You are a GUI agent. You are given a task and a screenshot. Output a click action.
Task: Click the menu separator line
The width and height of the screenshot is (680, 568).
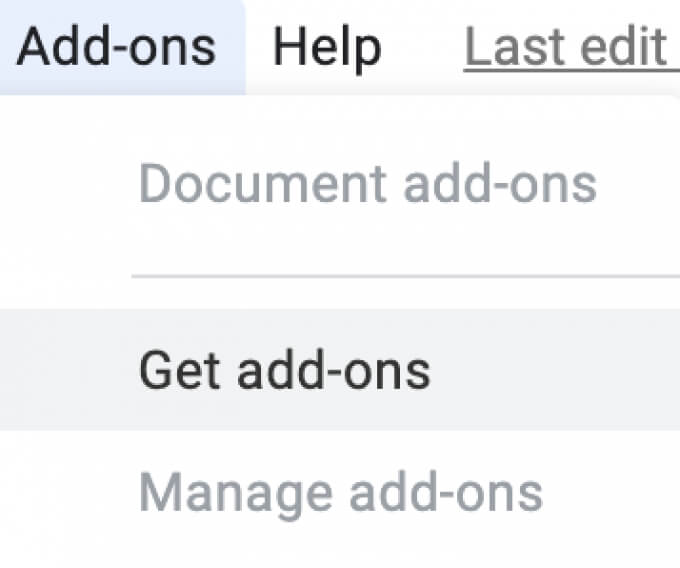point(405,276)
